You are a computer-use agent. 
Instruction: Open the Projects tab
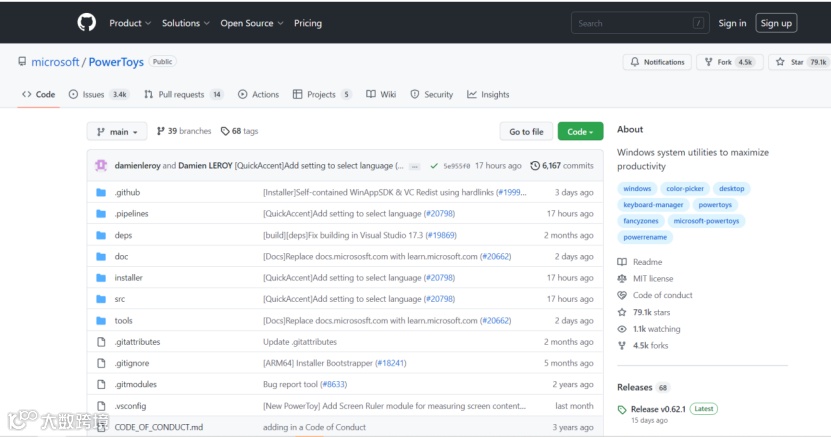click(x=322, y=94)
